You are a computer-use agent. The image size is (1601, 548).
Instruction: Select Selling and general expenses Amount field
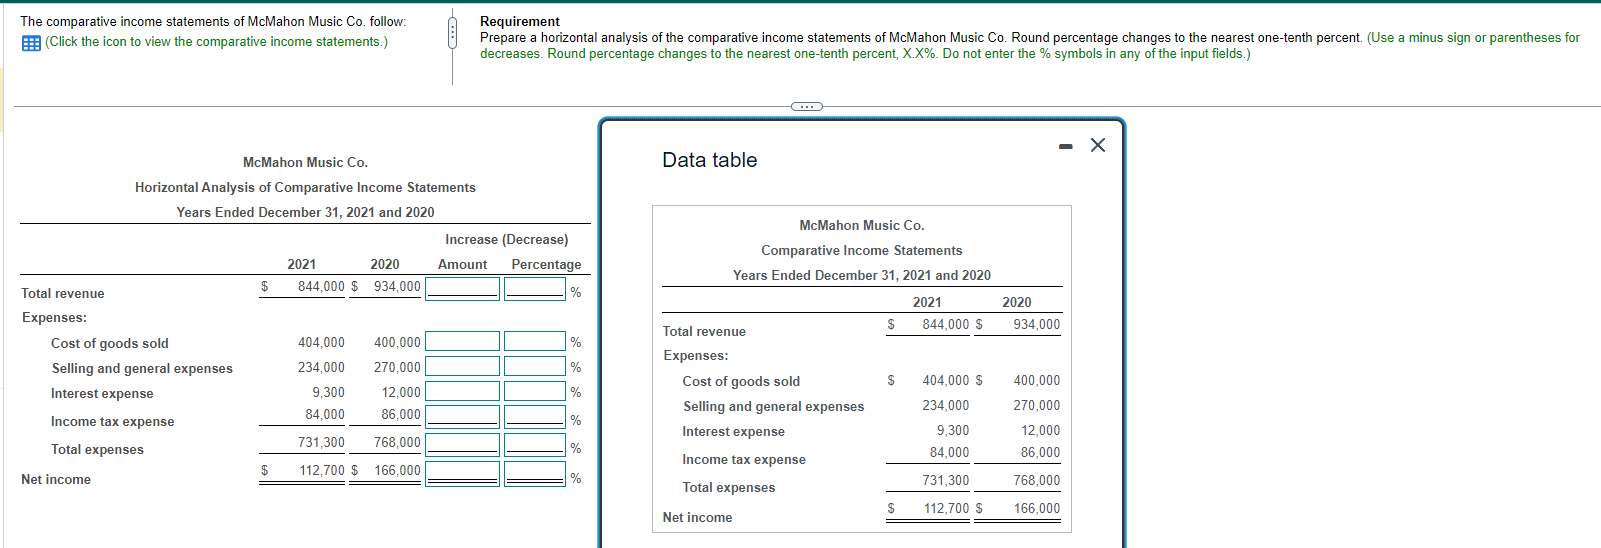[462, 366]
